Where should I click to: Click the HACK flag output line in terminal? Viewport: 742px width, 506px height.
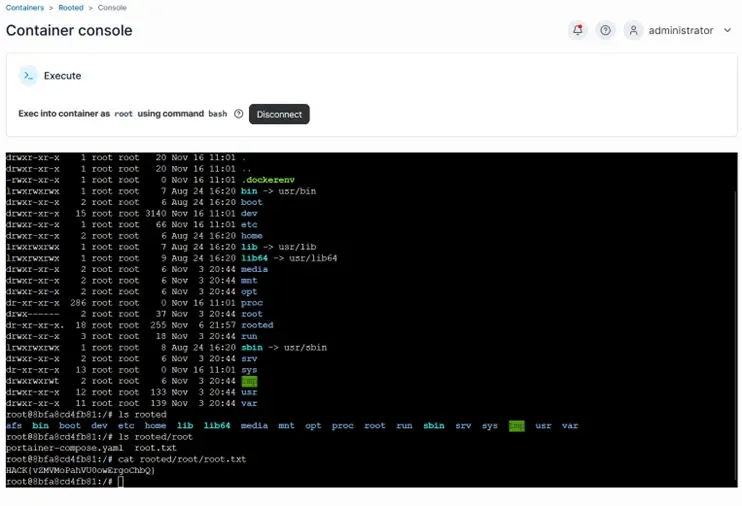tap(80, 470)
